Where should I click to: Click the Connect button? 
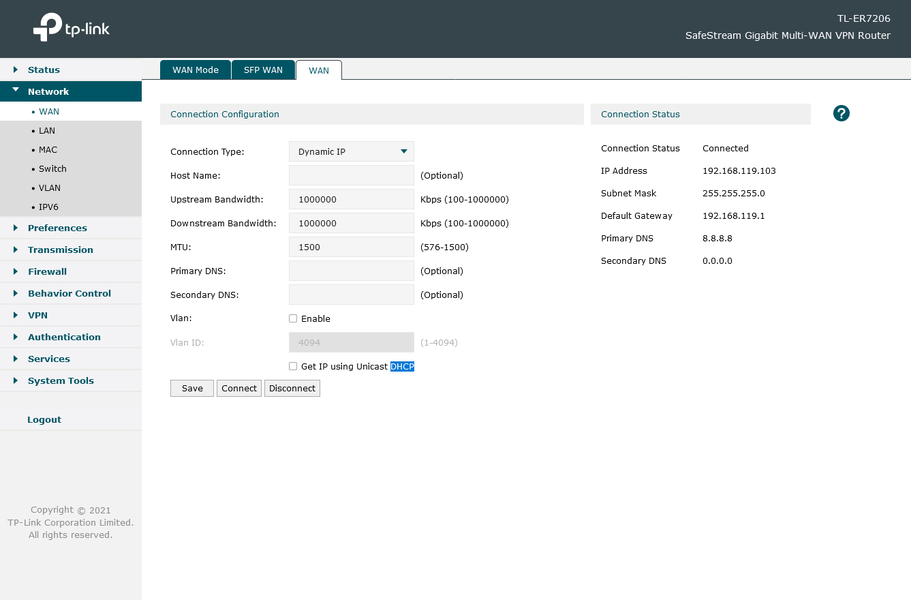tap(239, 388)
